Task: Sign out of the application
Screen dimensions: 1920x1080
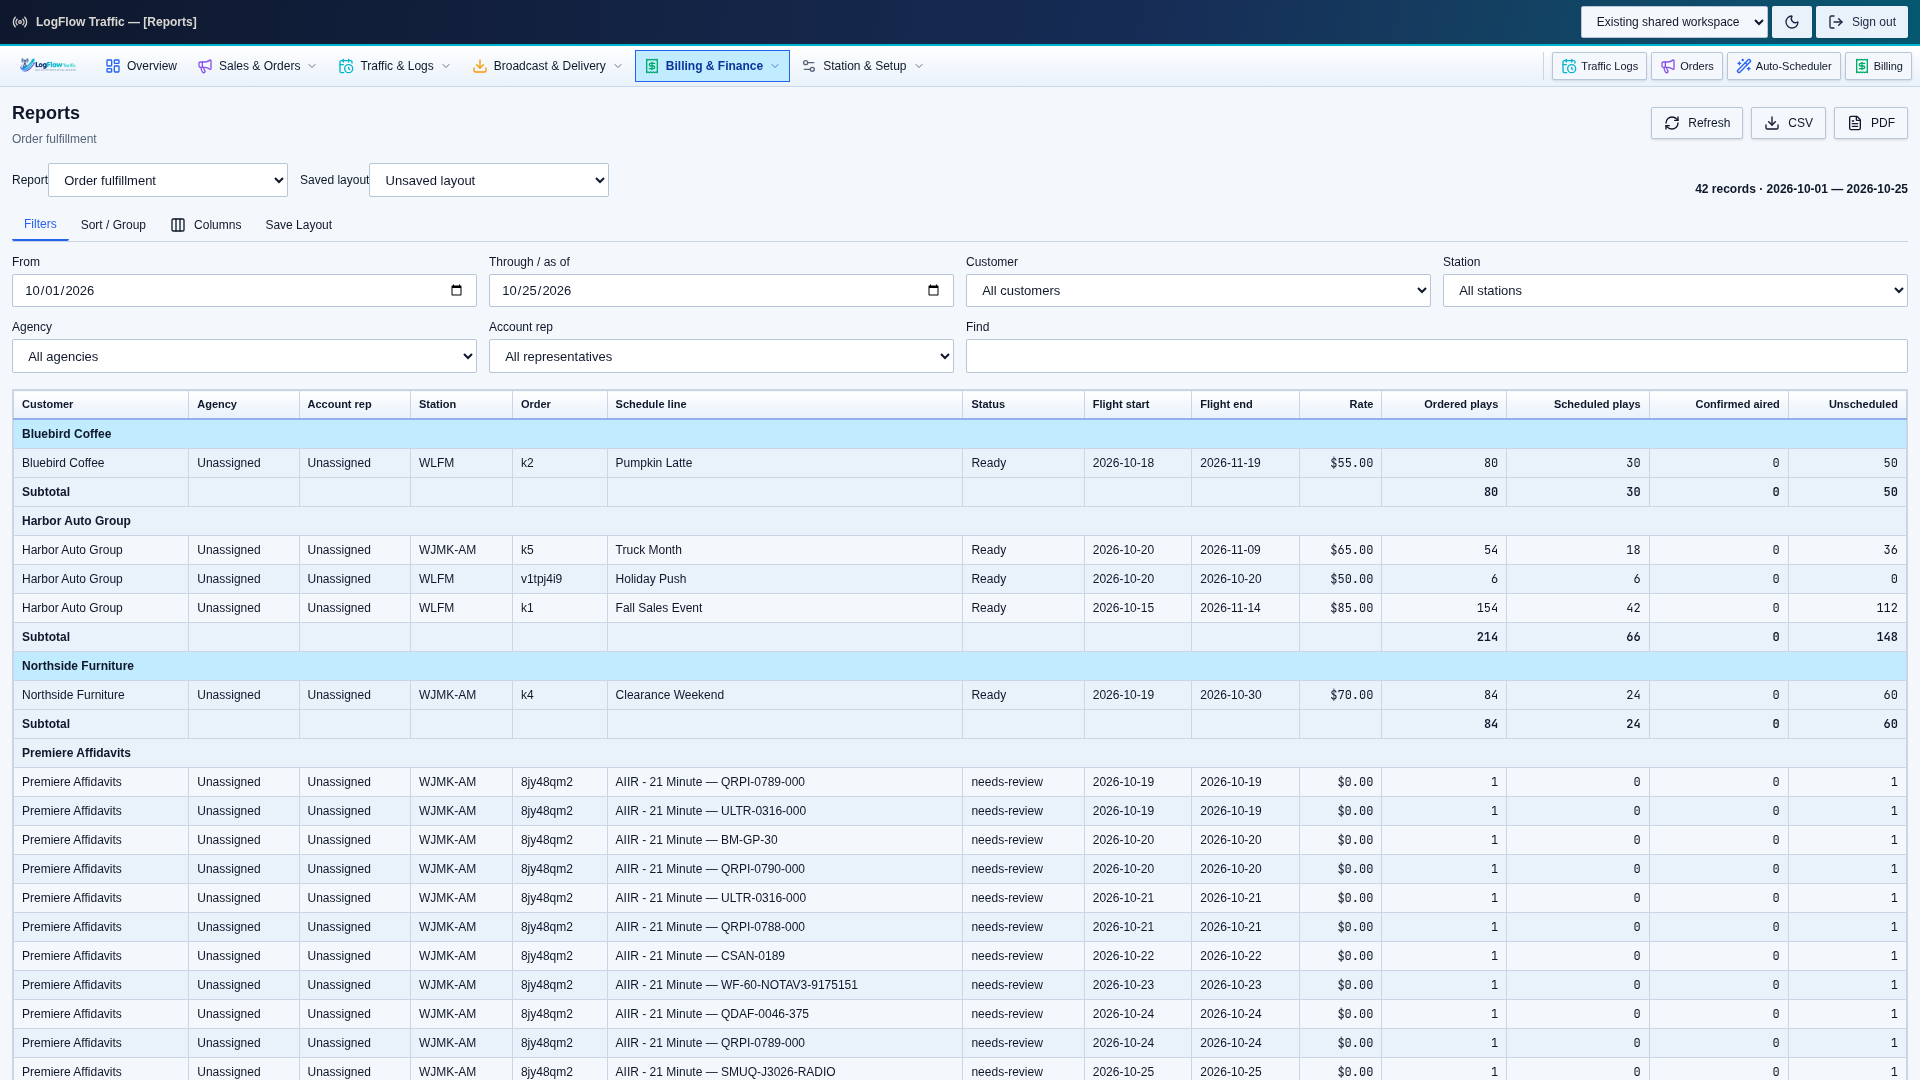Action: [x=1861, y=22]
